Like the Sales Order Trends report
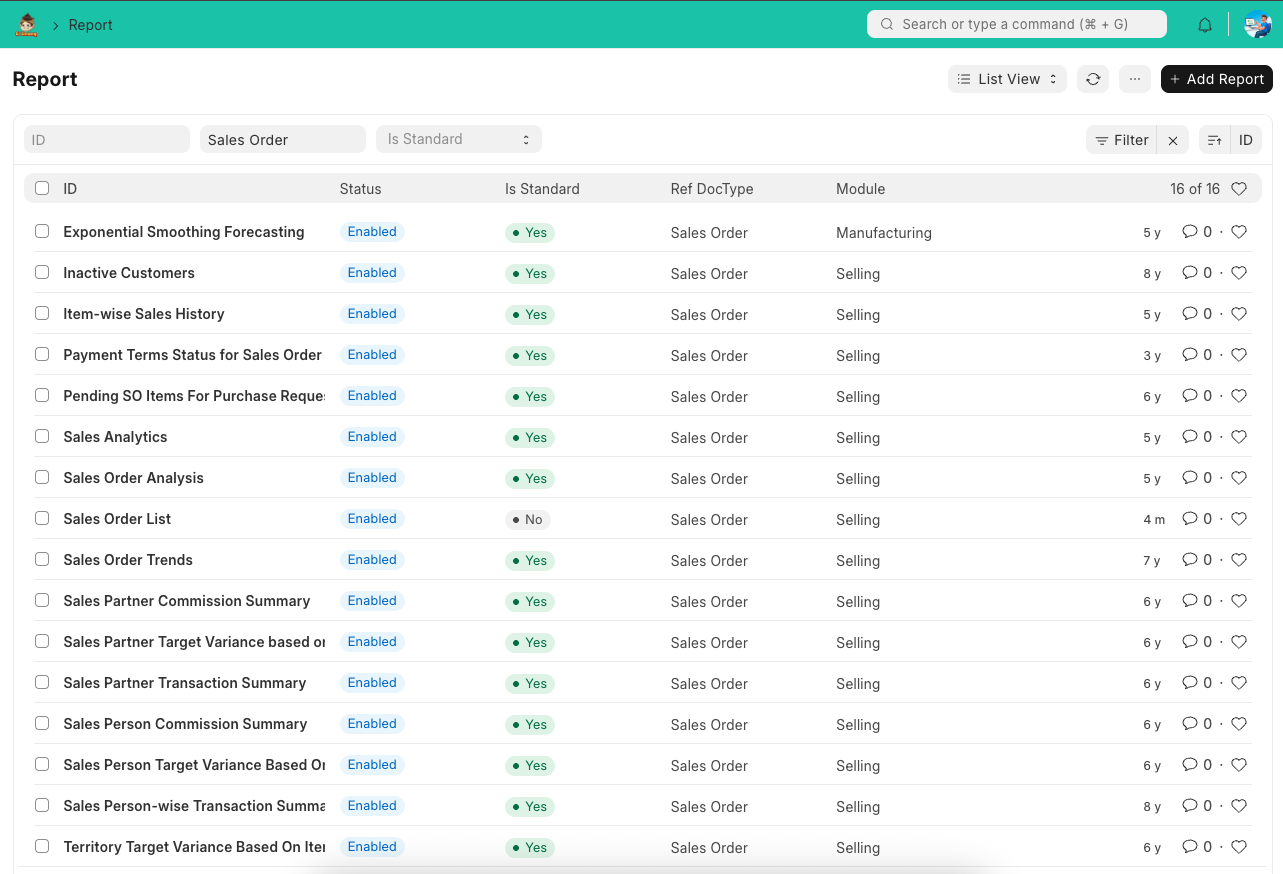This screenshot has height=874, width=1283. (1238, 559)
